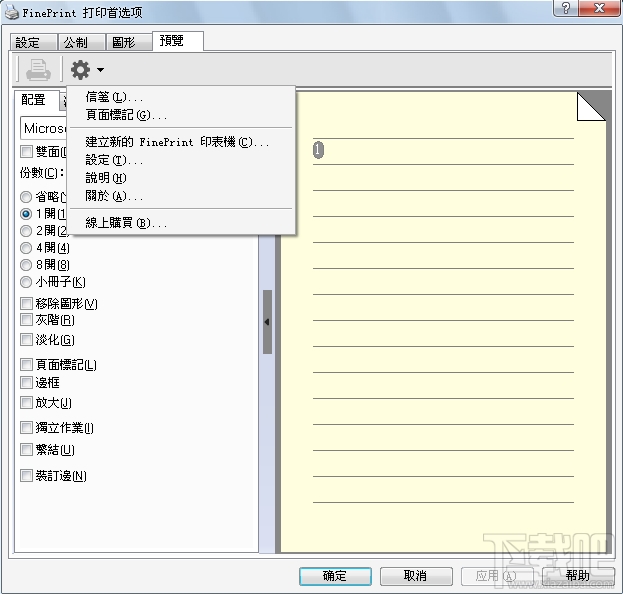Viewport: 623px width, 594px height.
Task: Switch to the 圖形 tab
Action: (129, 42)
